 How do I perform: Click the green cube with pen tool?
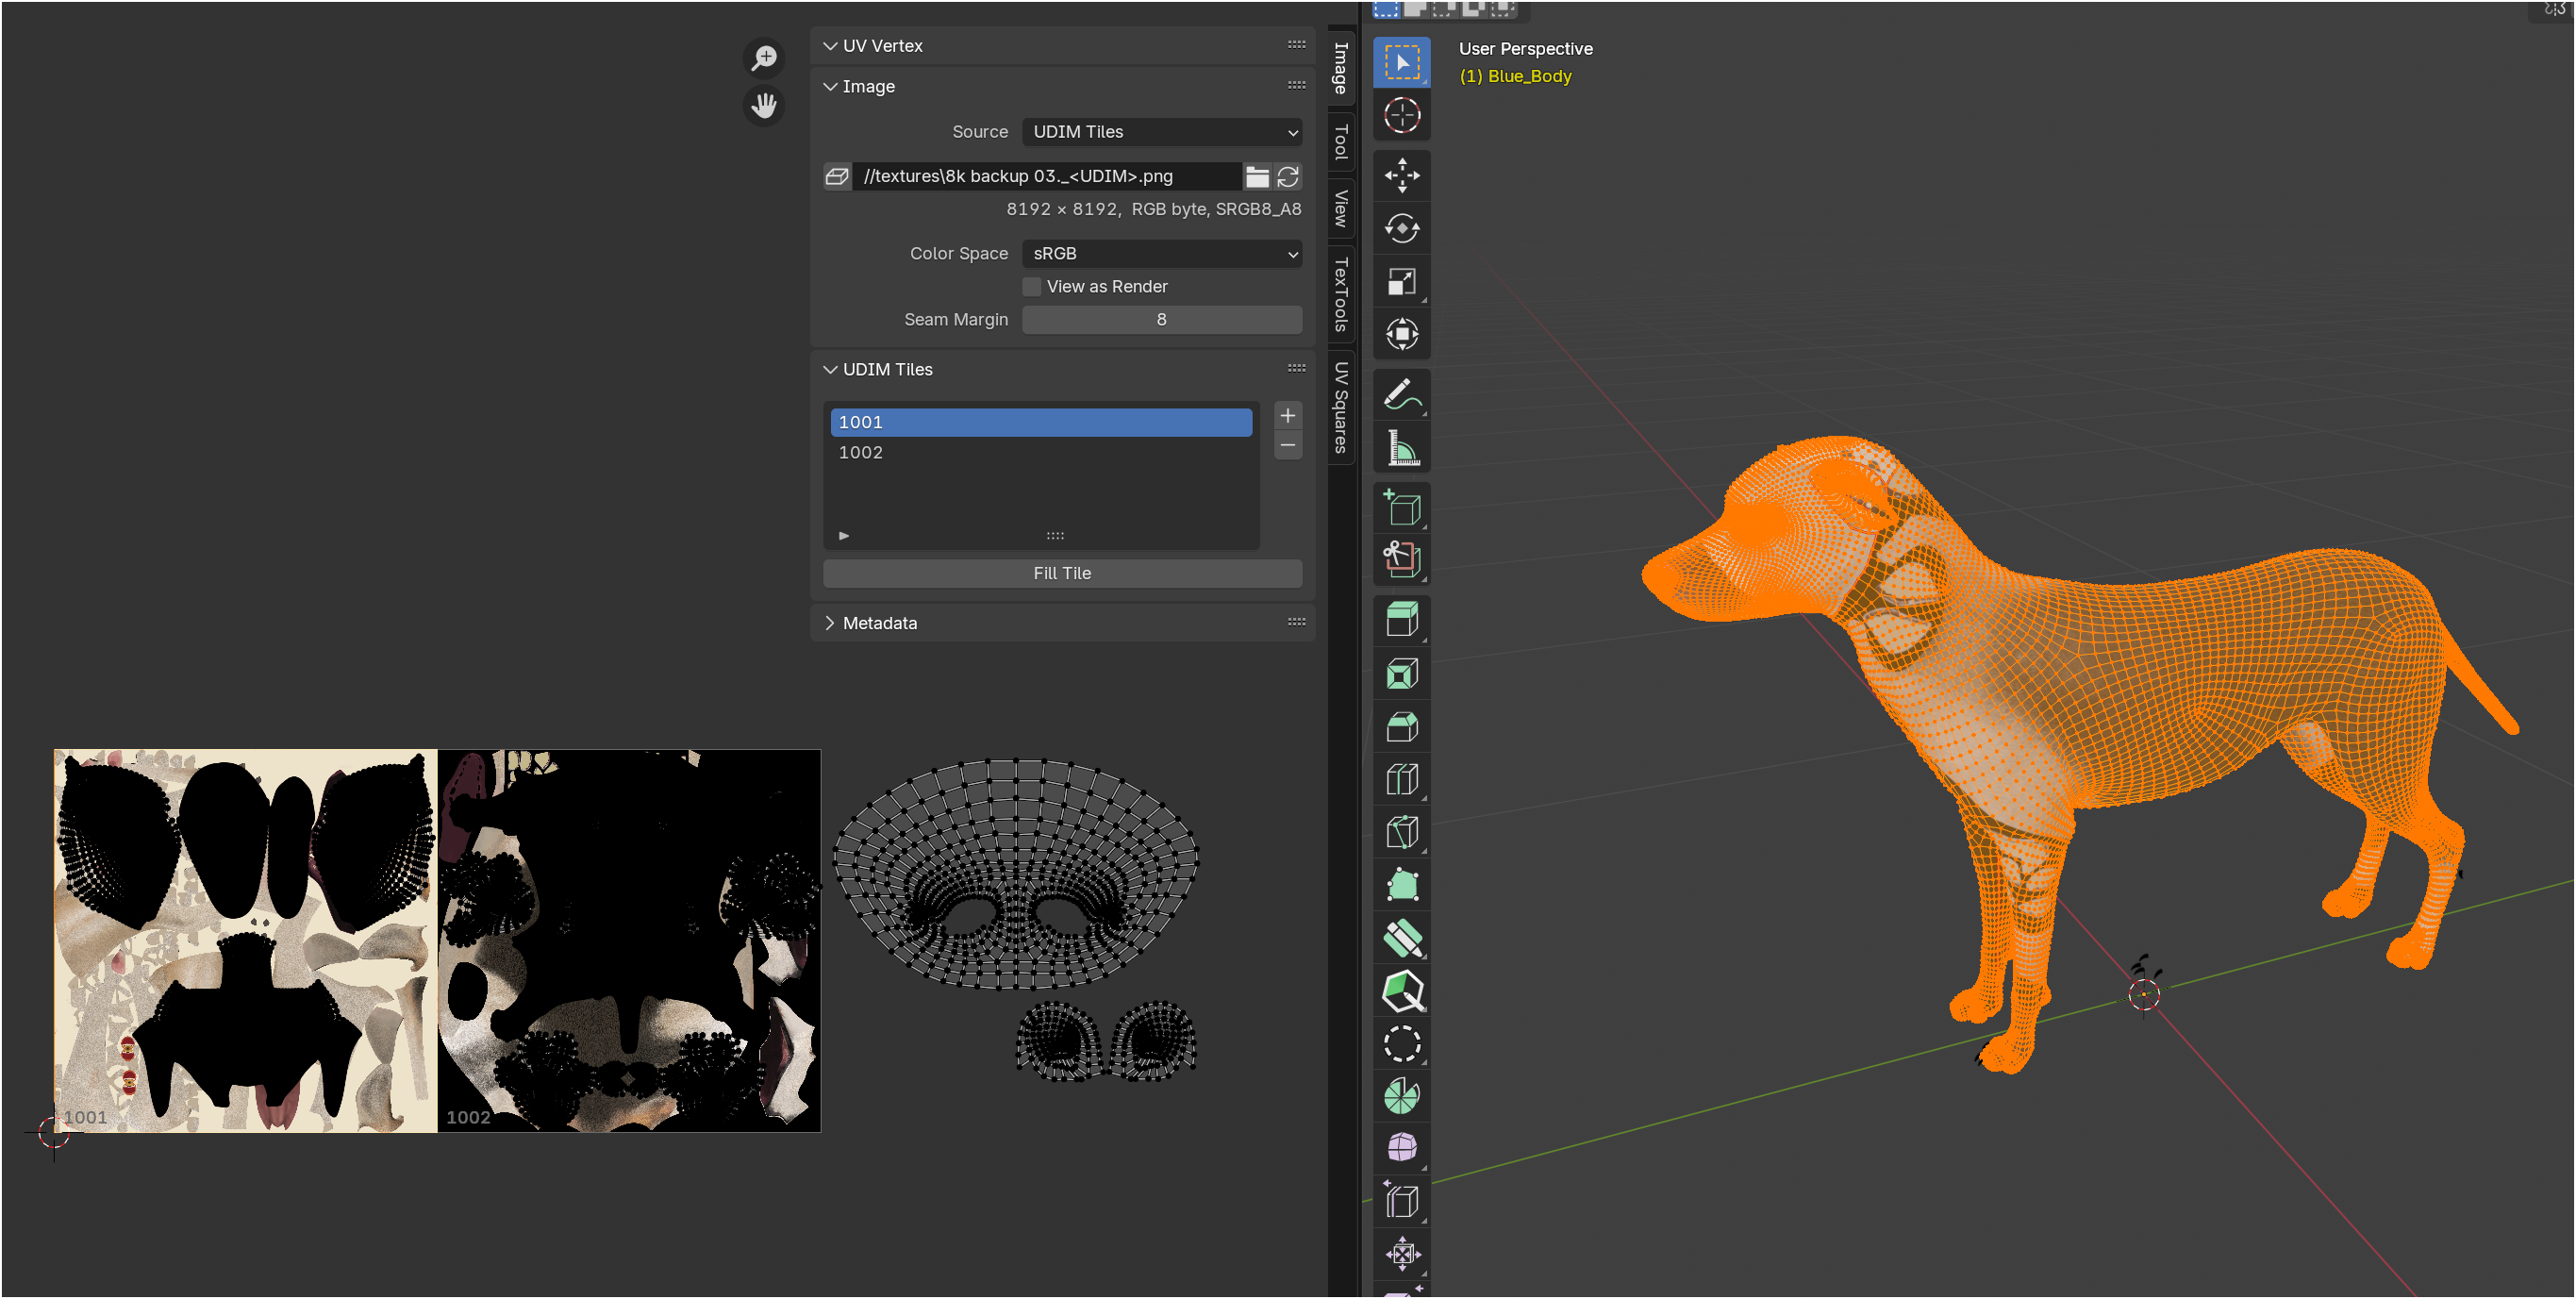click(x=1402, y=991)
